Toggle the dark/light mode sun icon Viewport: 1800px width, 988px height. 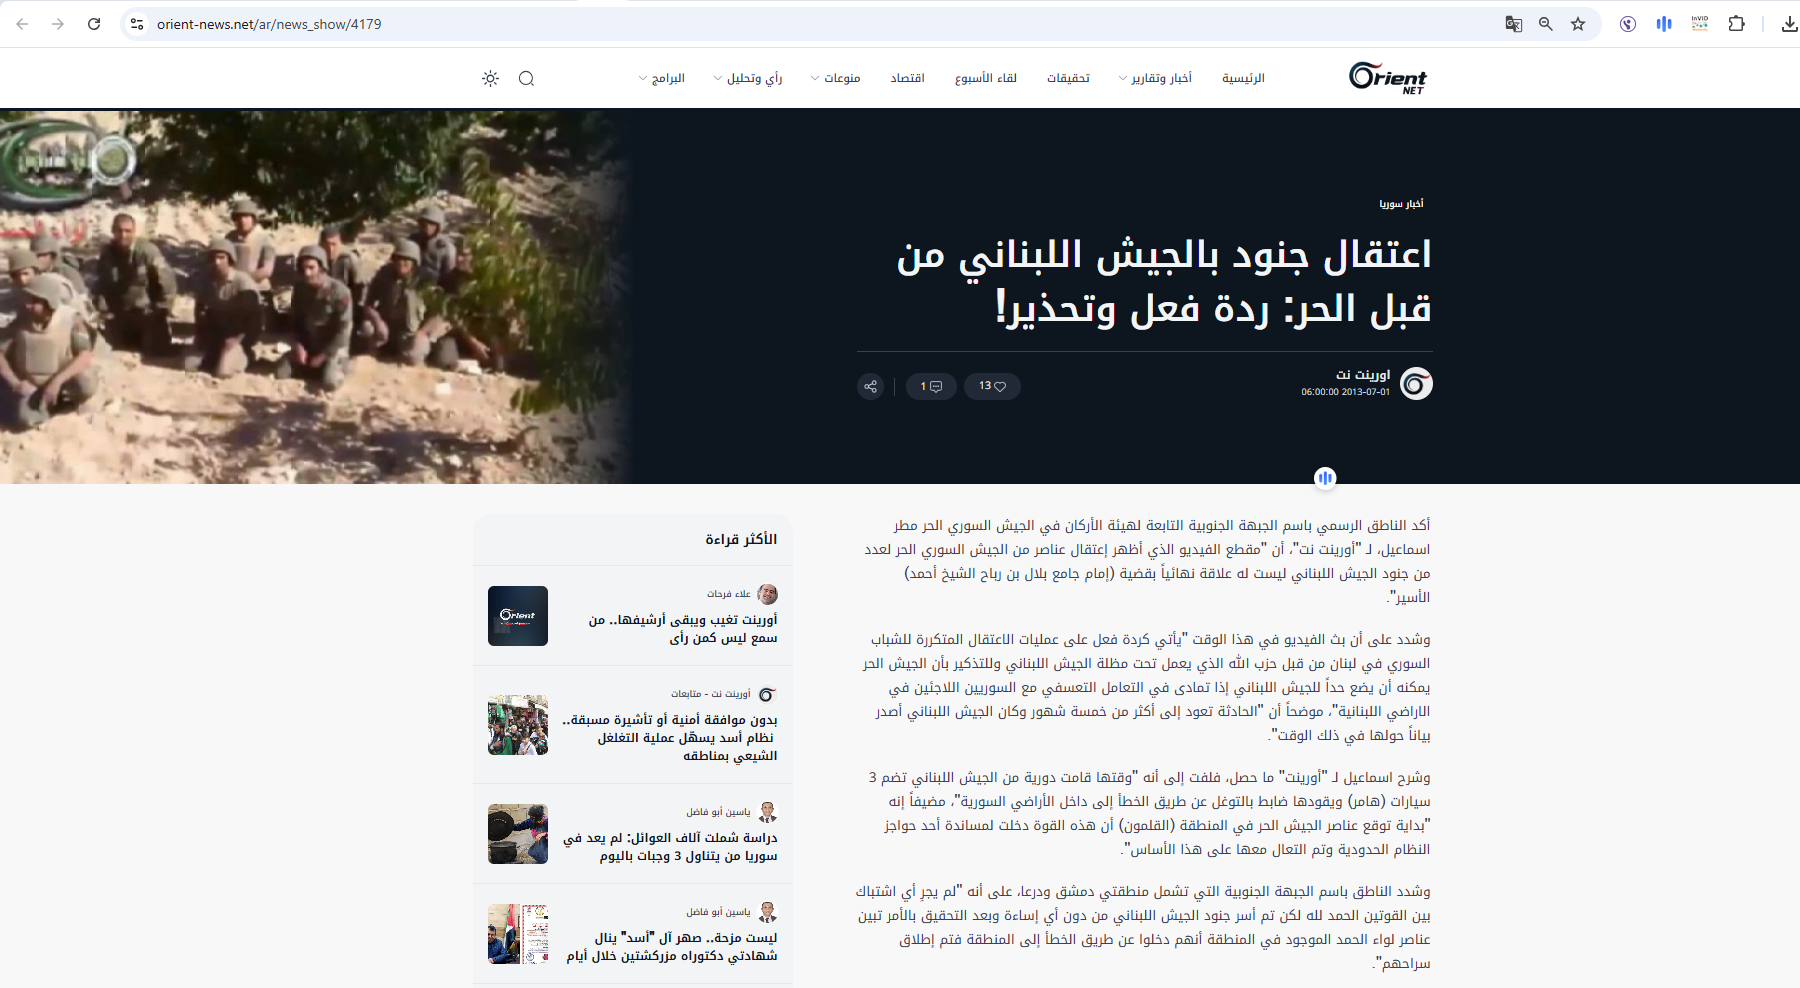pos(489,78)
